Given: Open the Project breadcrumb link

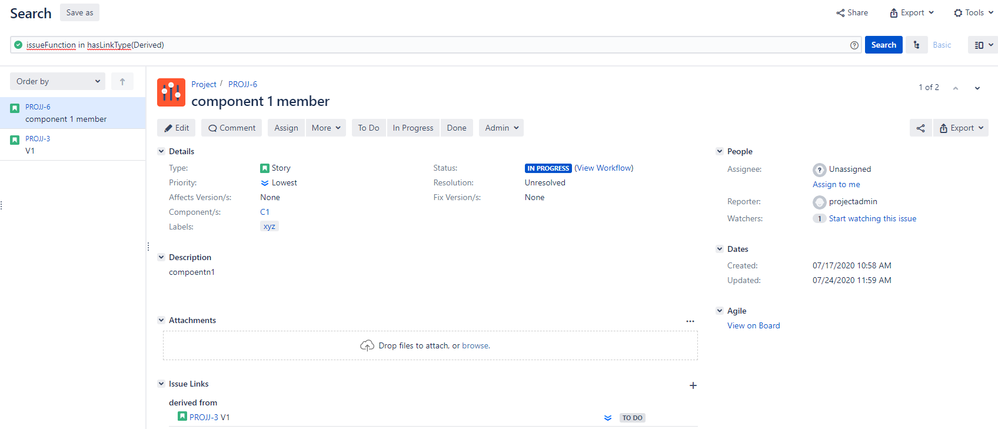Looking at the screenshot, I should [x=204, y=84].
